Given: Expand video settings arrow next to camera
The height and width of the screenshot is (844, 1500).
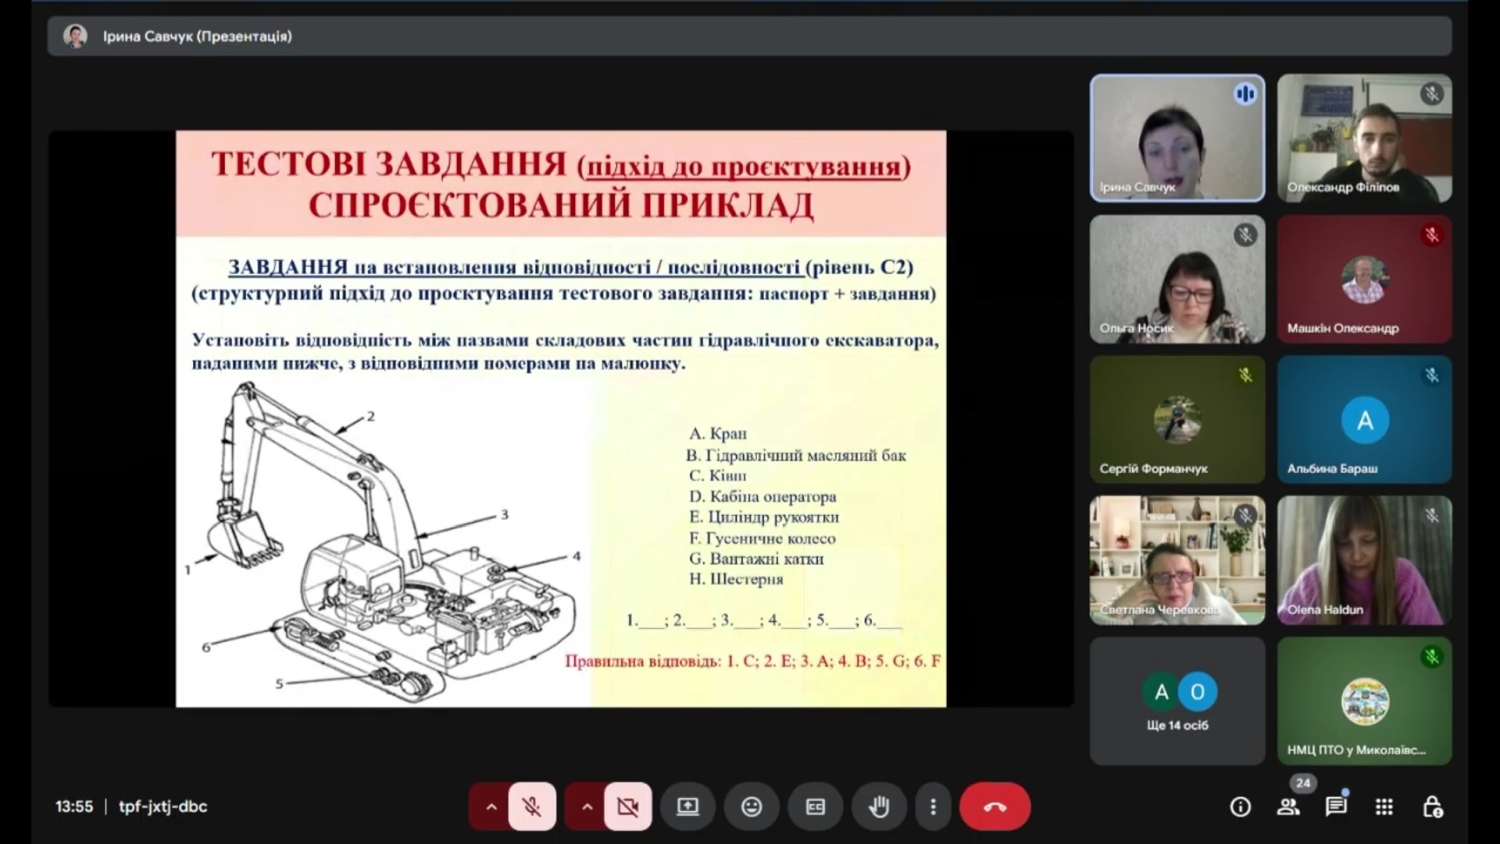Looking at the screenshot, I should (586, 807).
